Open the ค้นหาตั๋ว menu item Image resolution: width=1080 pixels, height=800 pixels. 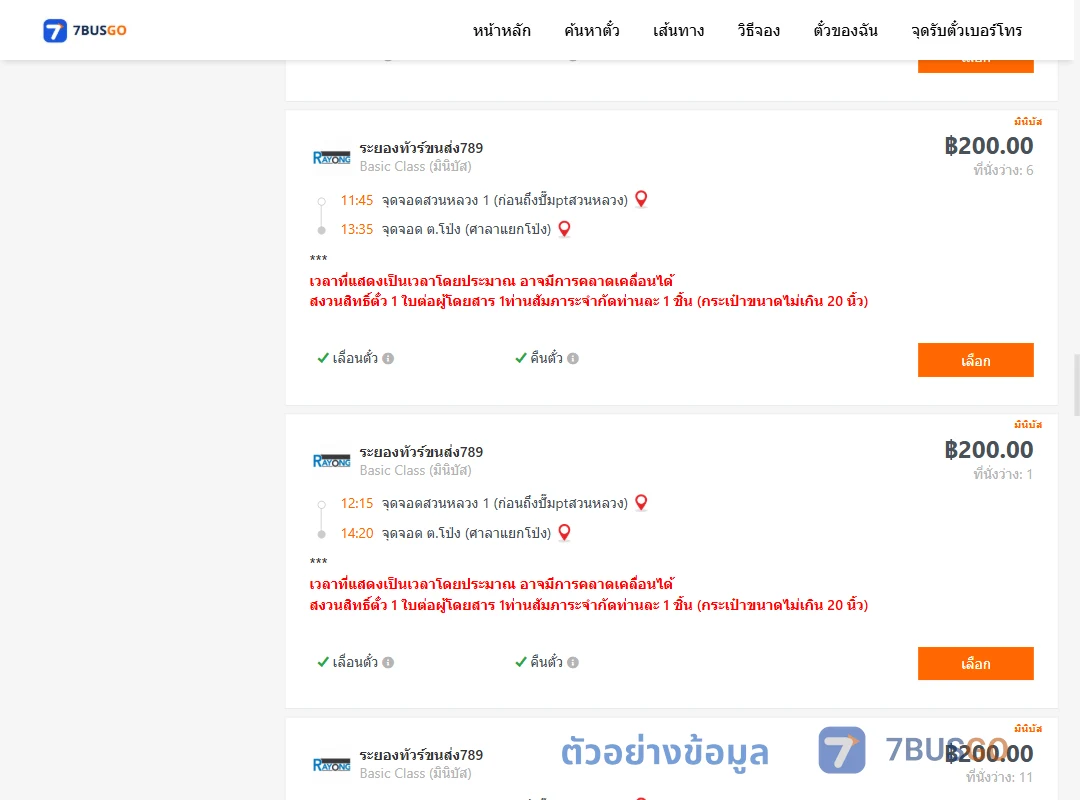click(592, 30)
